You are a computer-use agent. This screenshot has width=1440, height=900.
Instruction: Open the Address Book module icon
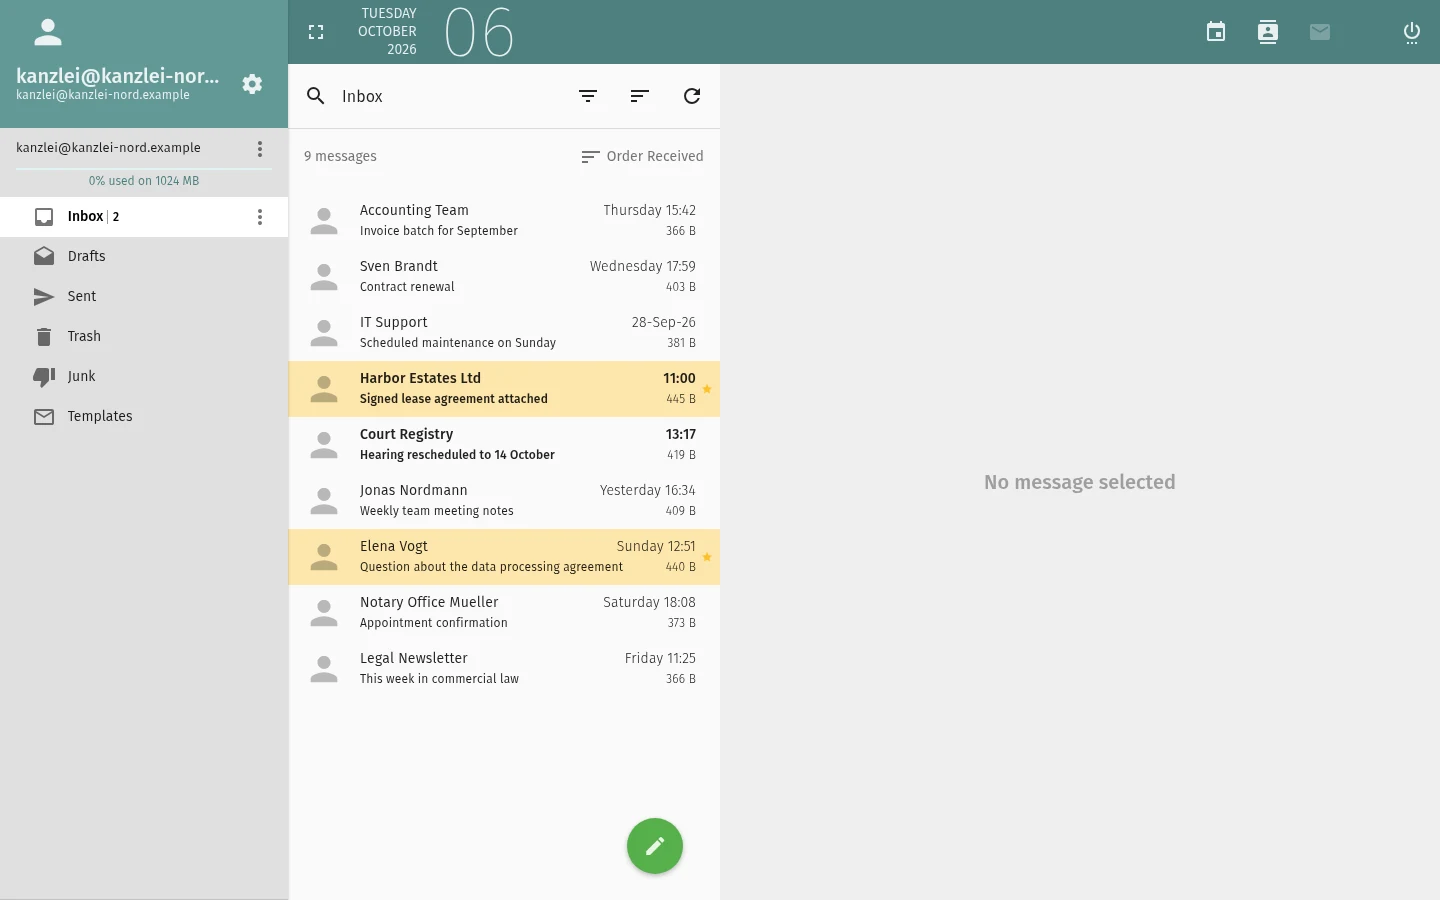pyautogui.click(x=1268, y=32)
